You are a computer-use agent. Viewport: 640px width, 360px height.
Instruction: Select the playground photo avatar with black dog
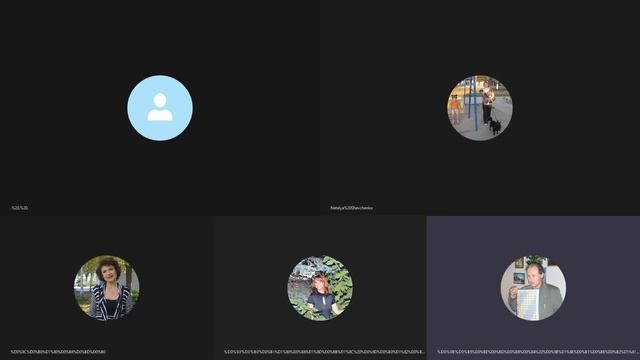(480, 108)
